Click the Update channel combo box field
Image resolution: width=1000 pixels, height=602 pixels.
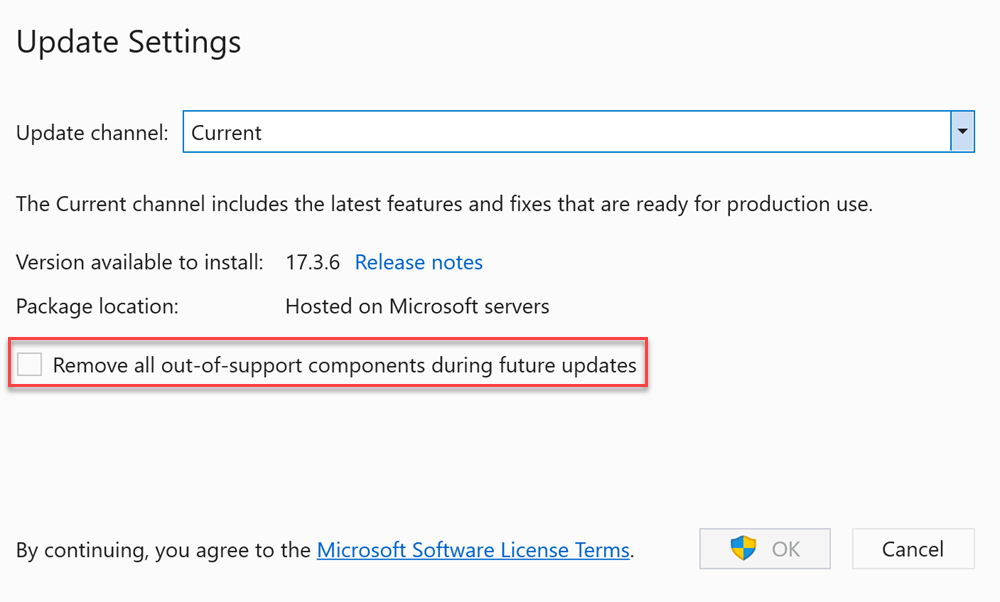(x=578, y=131)
